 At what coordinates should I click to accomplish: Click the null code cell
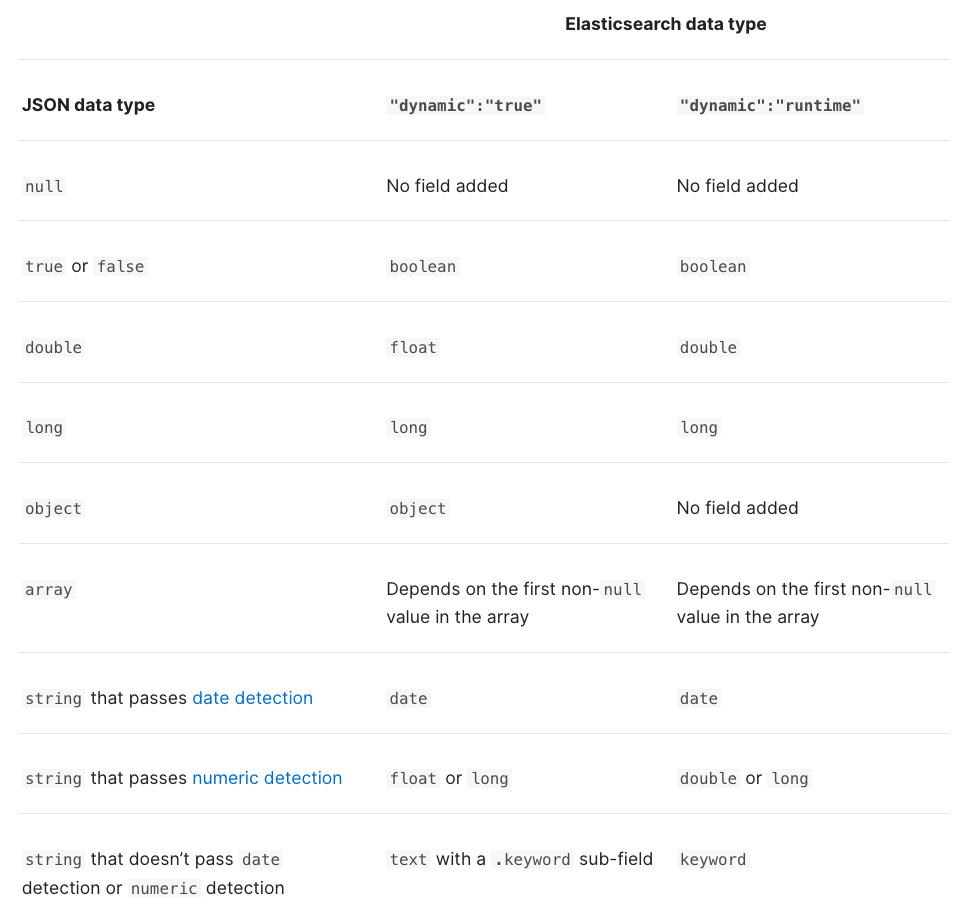point(44,186)
